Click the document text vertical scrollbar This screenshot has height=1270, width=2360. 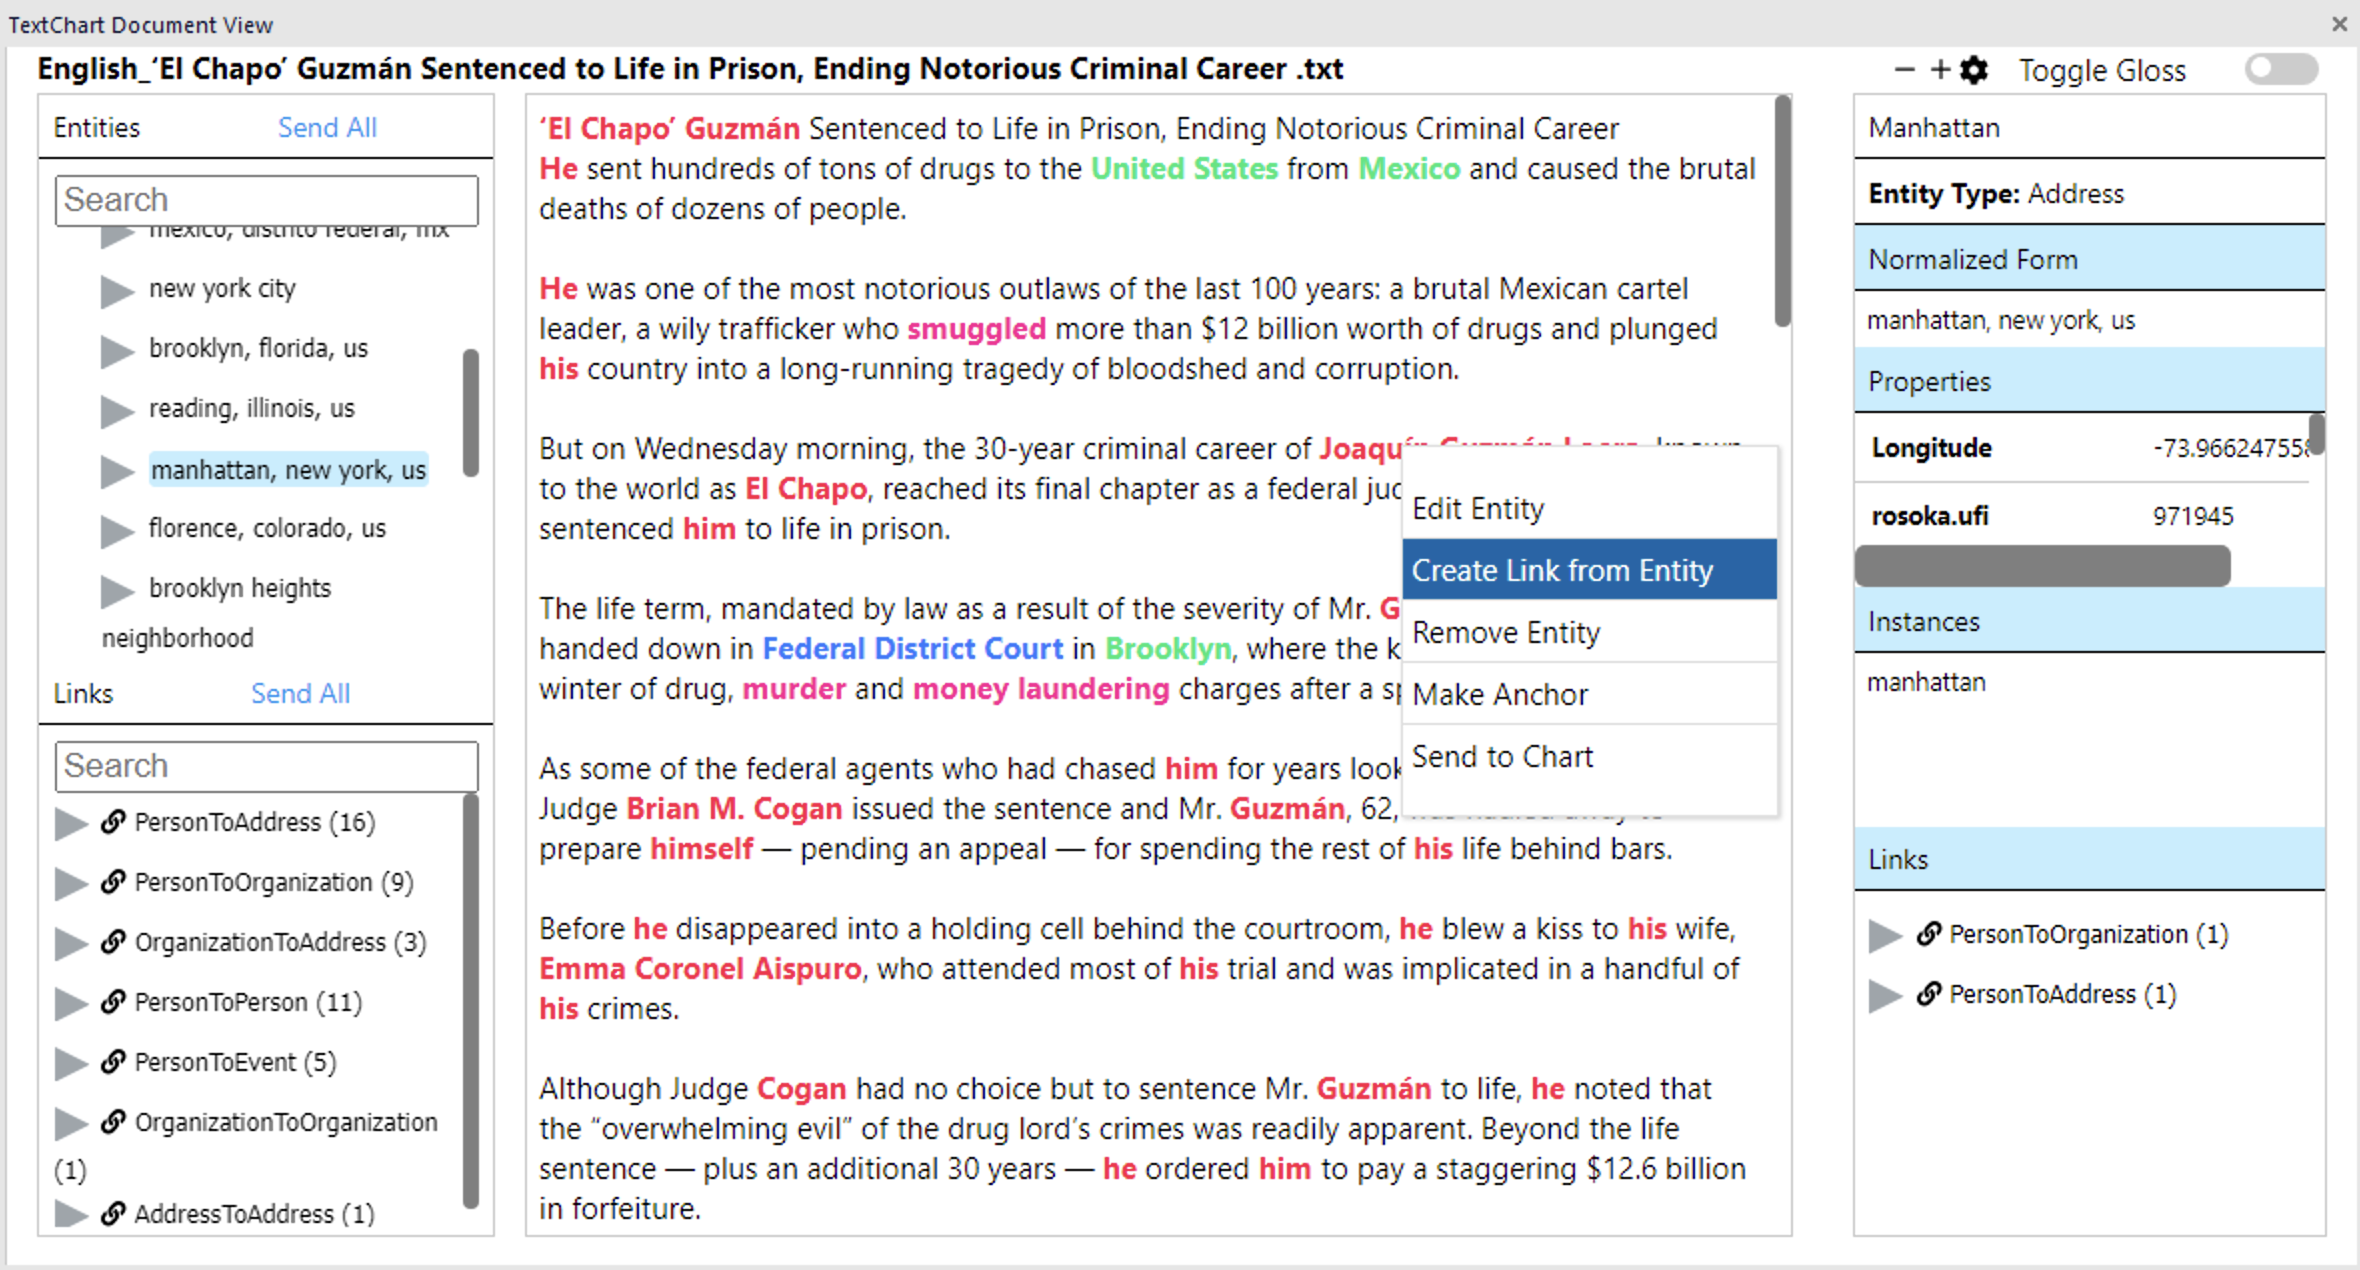1782,211
